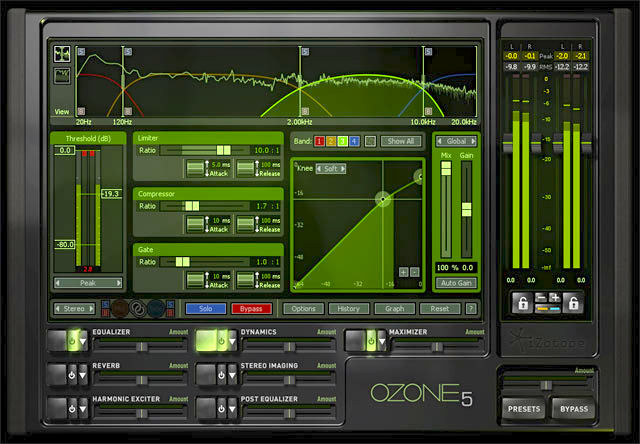Click the left padlock icon under the meters
Viewport: 640px width, 444px height.
click(x=521, y=303)
